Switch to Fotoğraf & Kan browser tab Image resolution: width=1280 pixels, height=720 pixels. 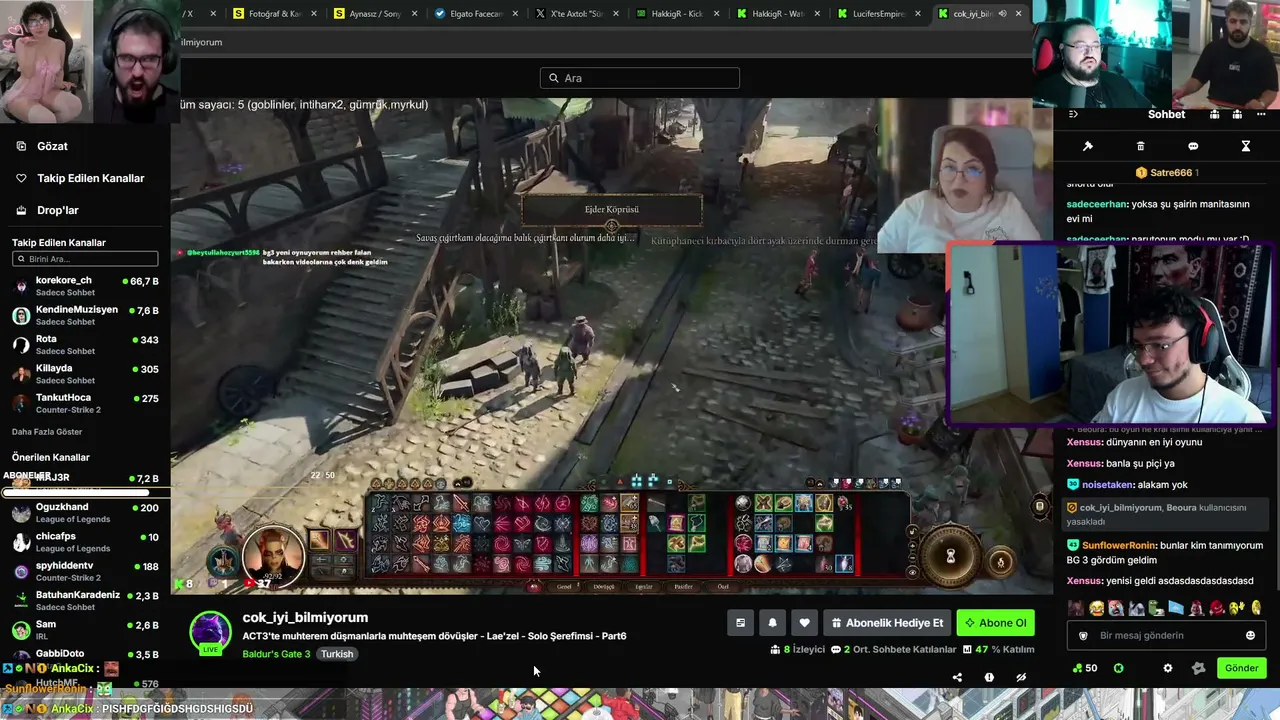tap(274, 14)
